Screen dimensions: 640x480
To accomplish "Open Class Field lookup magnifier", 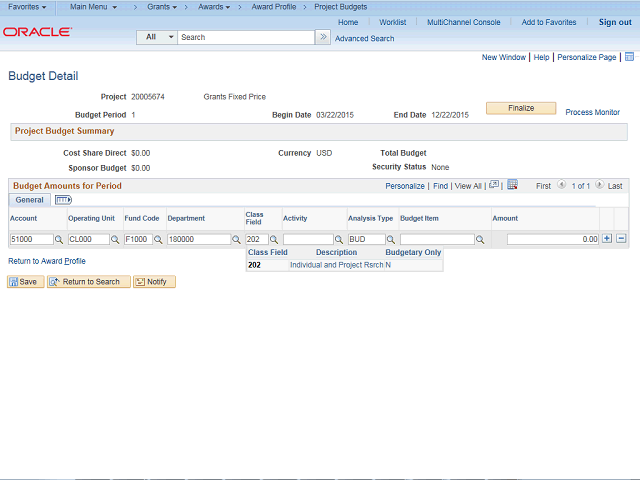I will tap(274, 240).
